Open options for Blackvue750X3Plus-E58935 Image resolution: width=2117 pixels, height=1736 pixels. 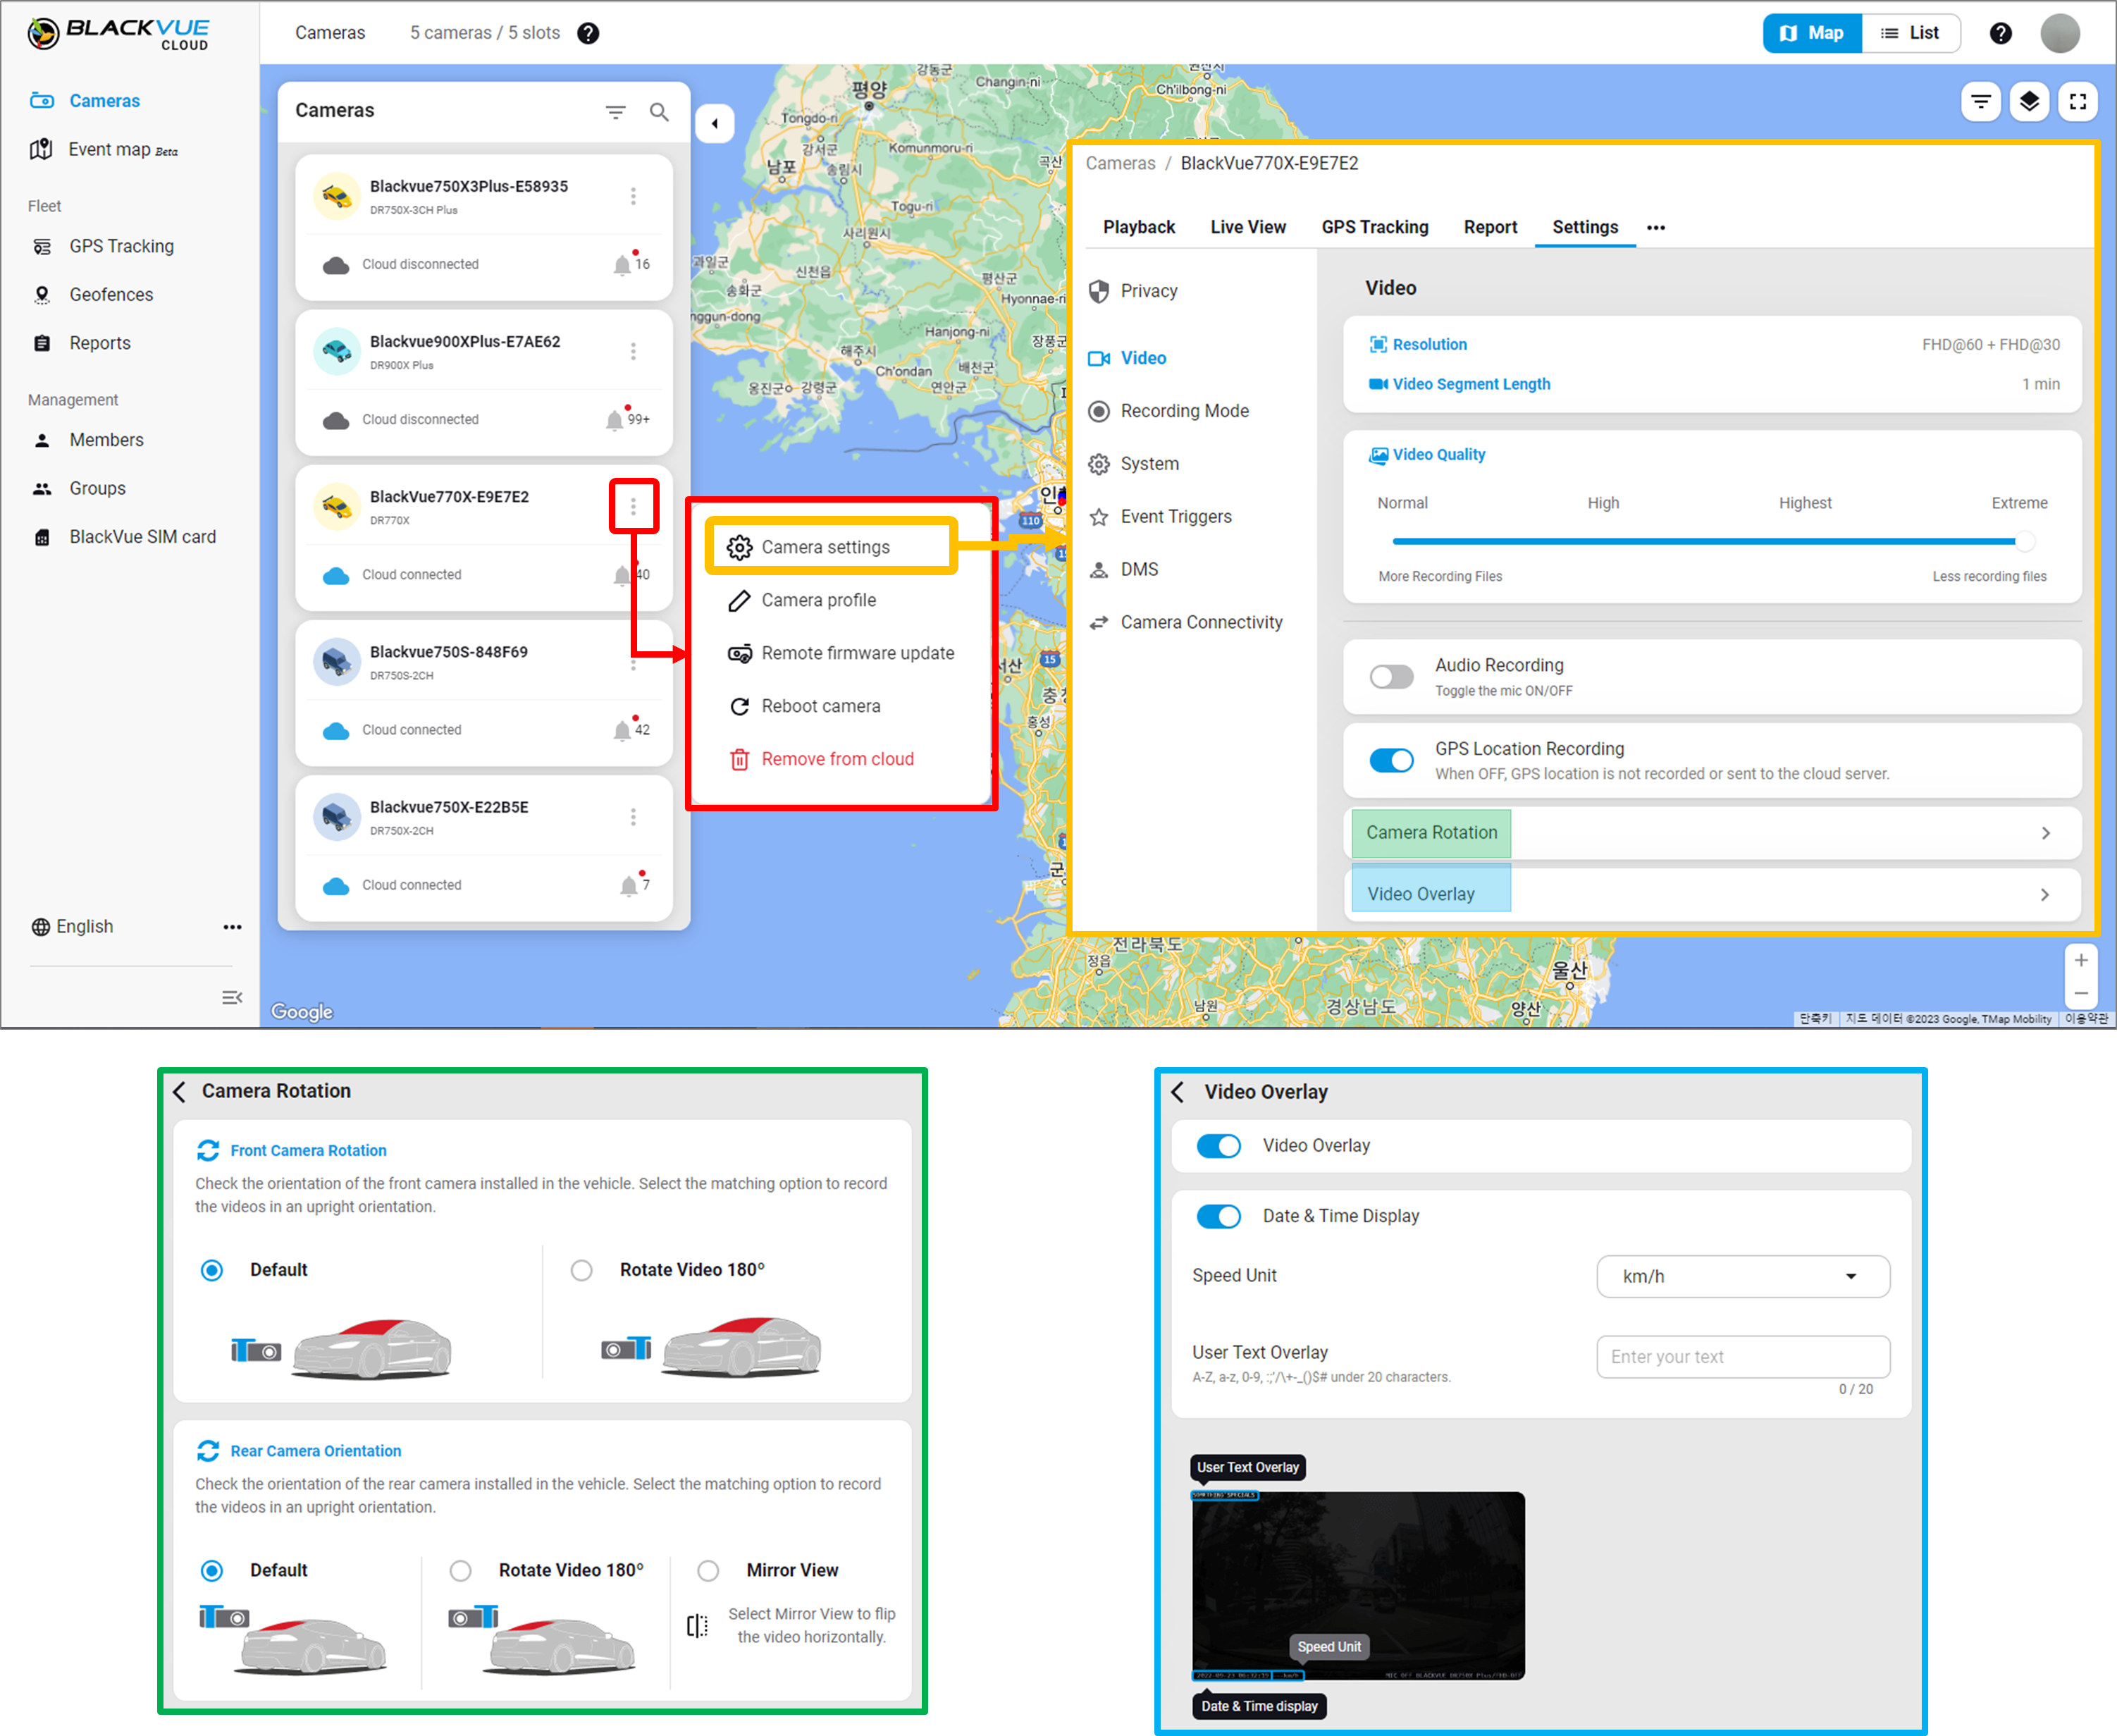click(633, 196)
